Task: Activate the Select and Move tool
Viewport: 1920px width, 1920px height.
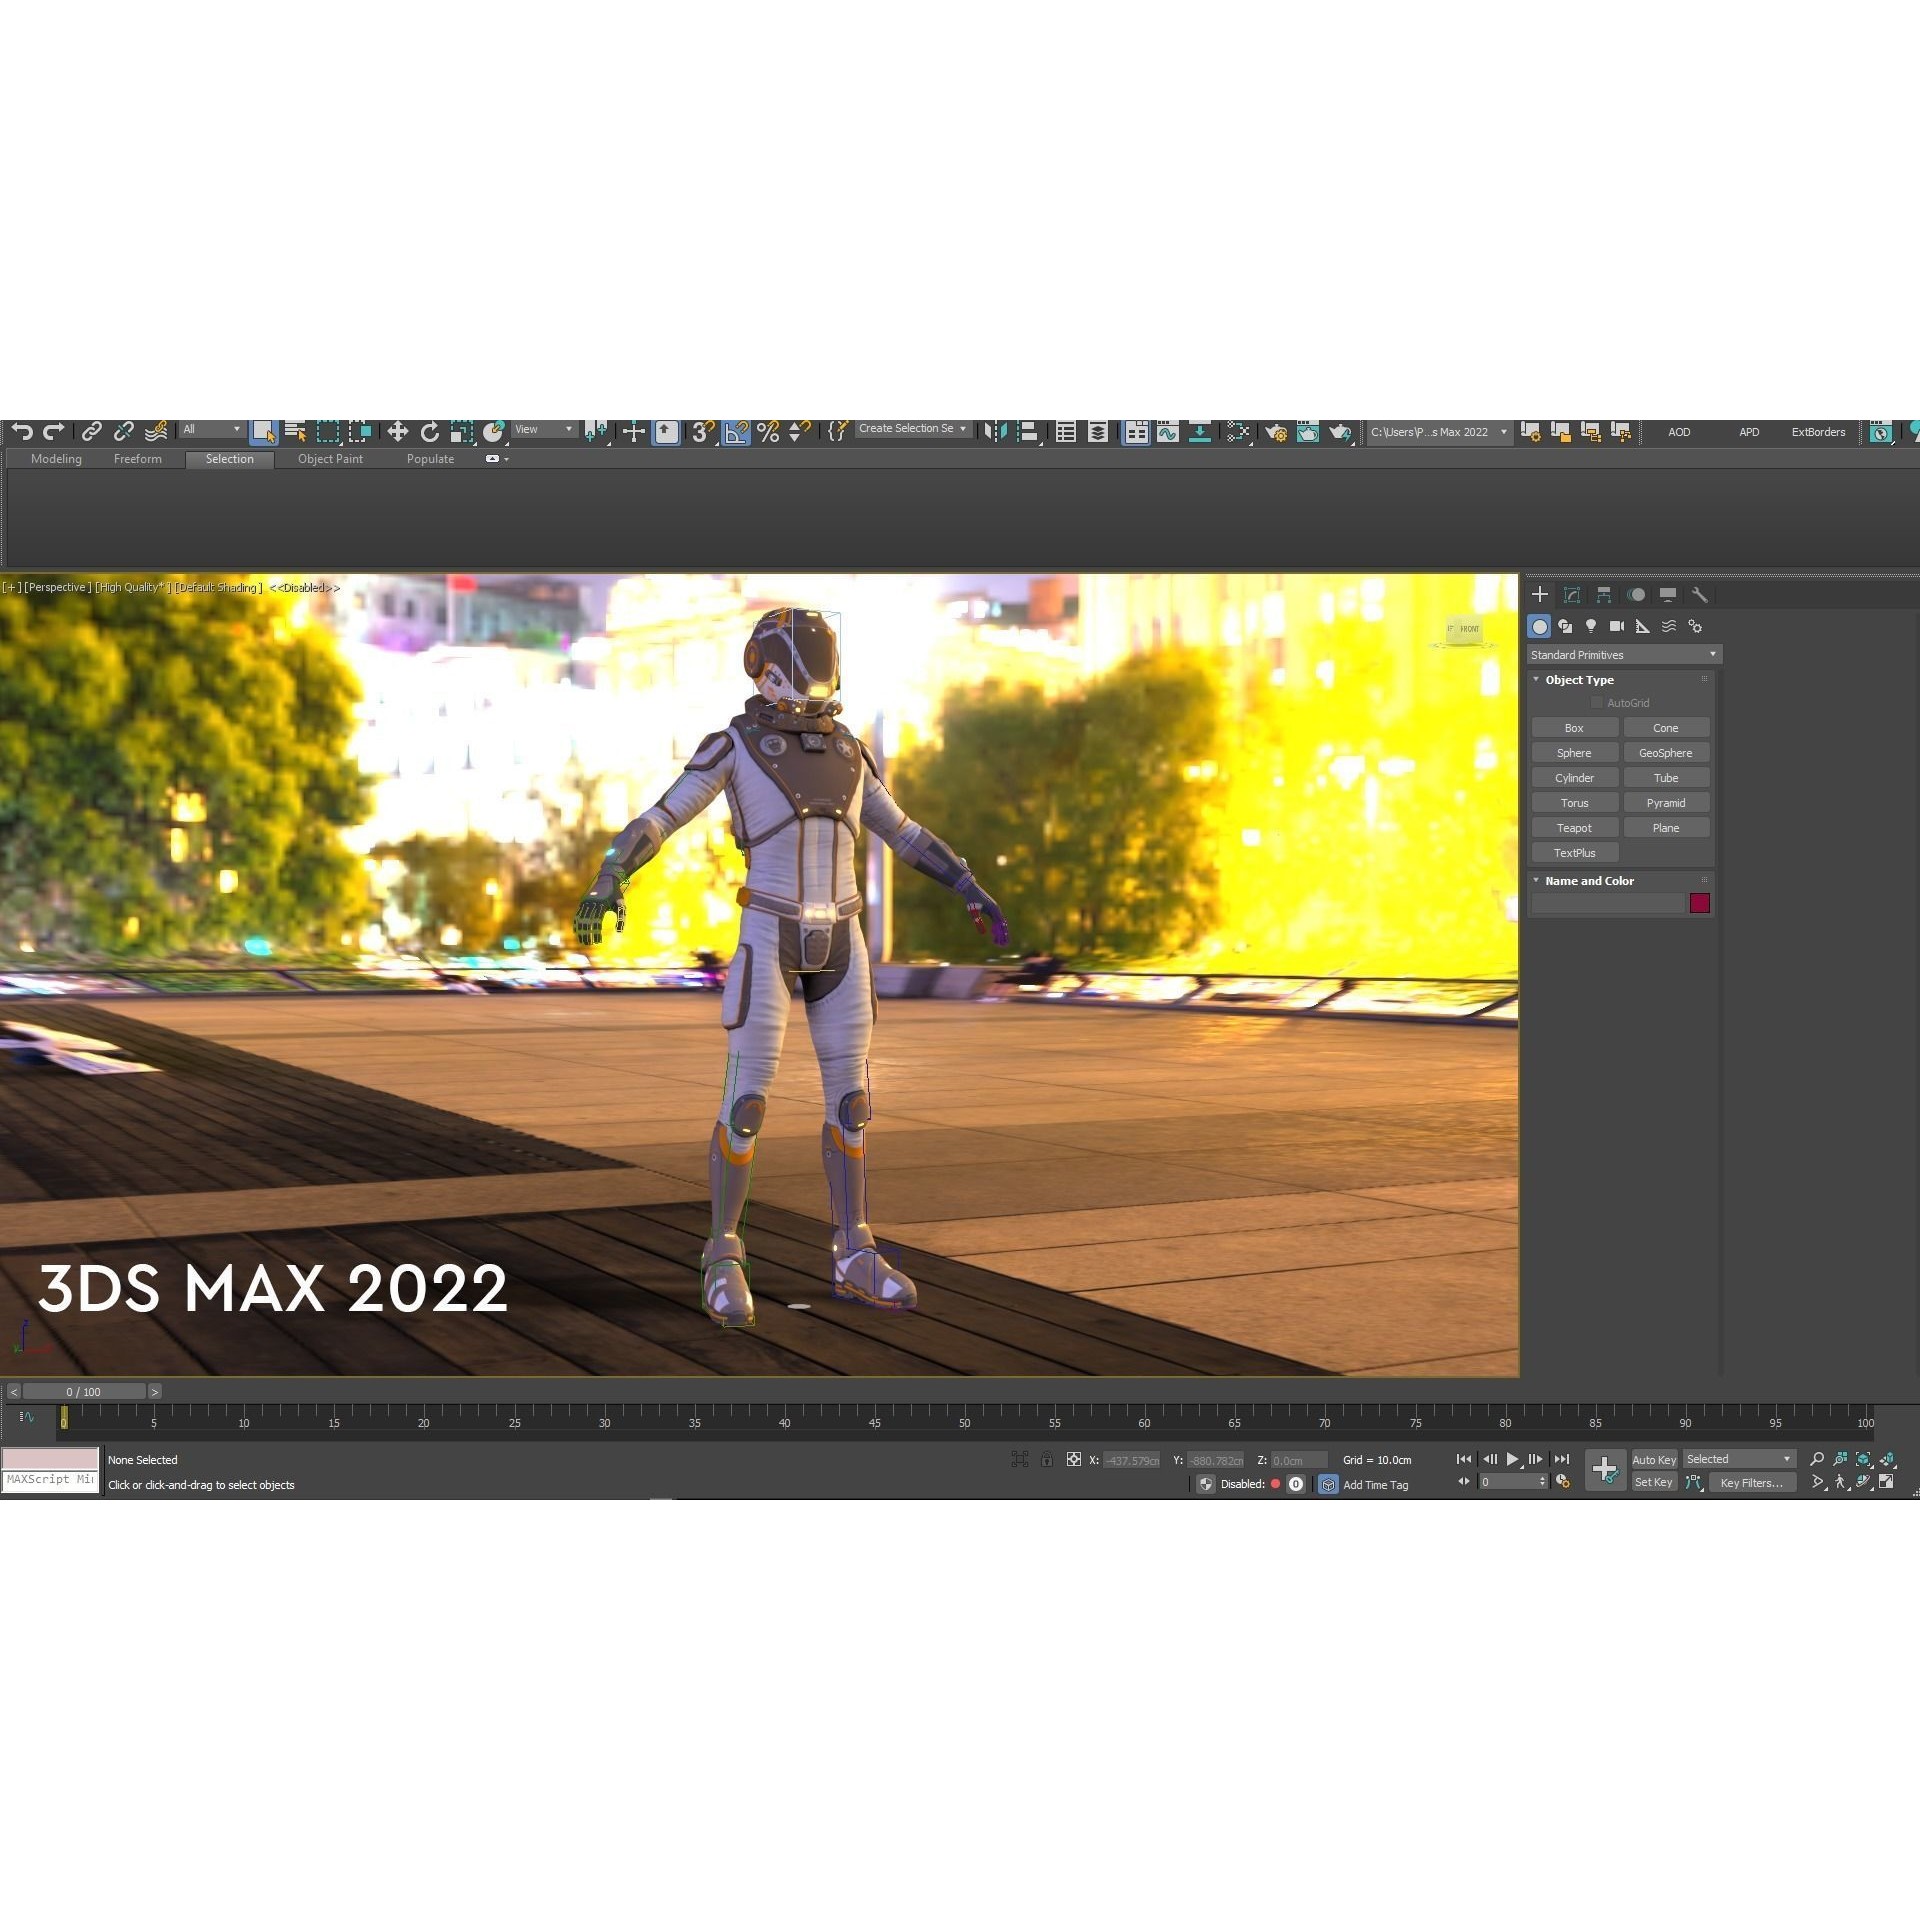Action: pyautogui.click(x=397, y=431)
